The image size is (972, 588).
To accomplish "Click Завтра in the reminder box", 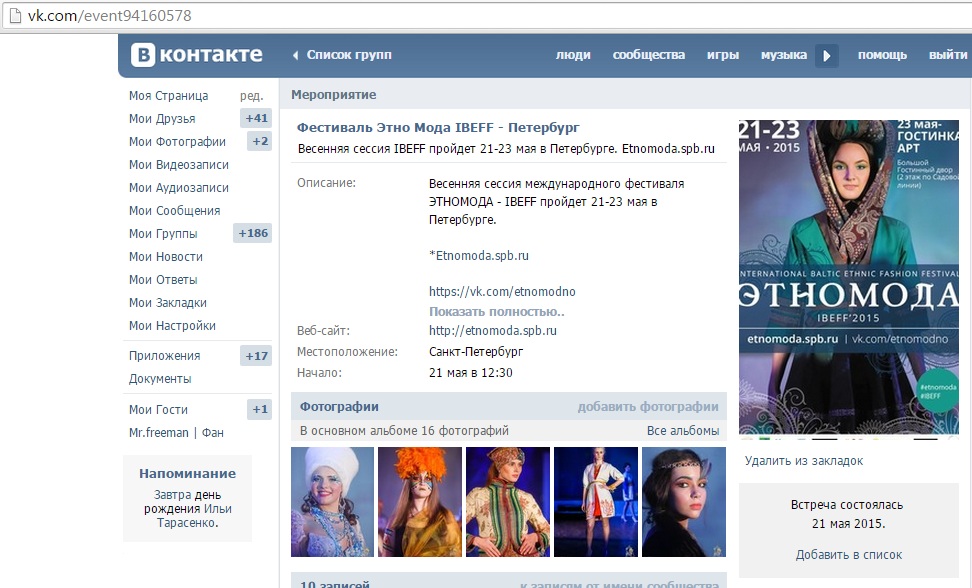I will click(172, 494).
